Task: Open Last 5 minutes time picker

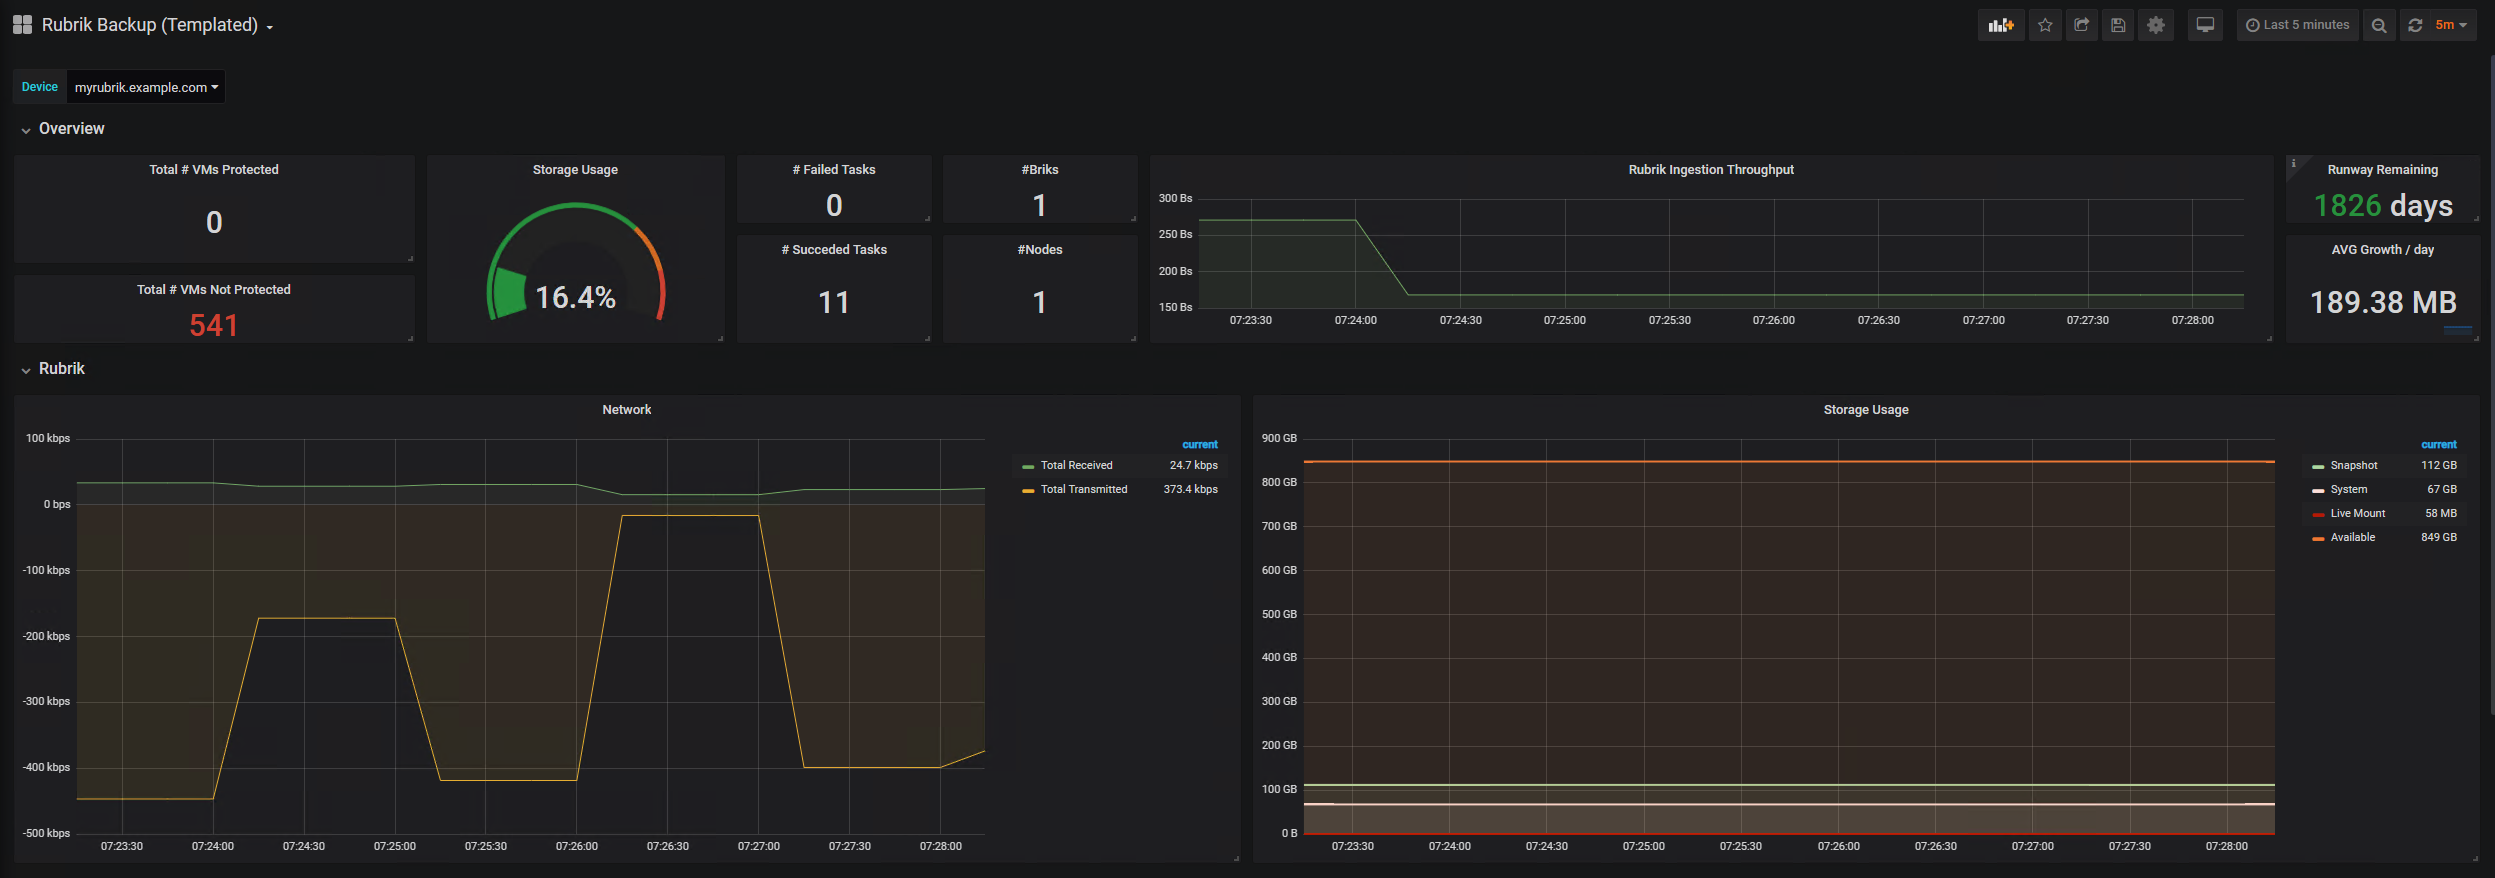Action: 2297,25
